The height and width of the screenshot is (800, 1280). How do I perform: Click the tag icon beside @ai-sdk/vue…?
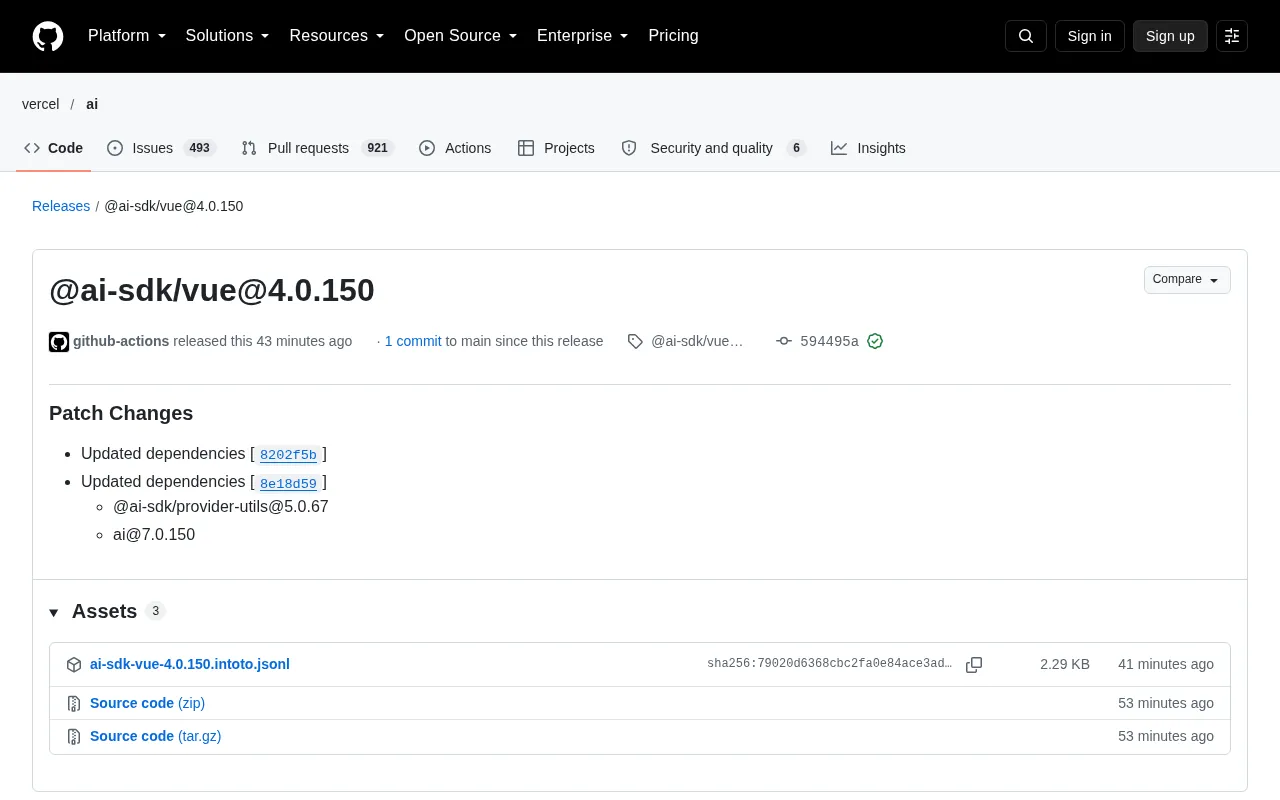(x=635, y=341)
